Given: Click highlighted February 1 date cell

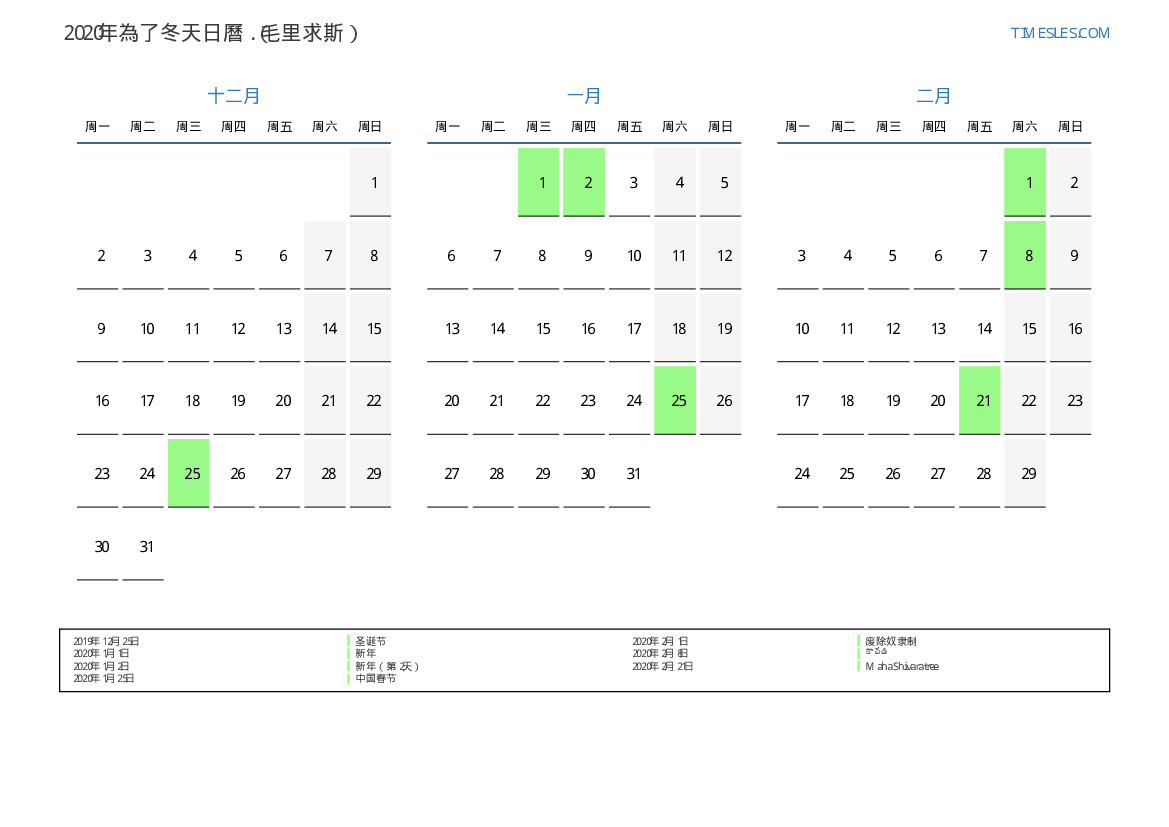Looking at the screenshot, I should (x=1025, y=182).
